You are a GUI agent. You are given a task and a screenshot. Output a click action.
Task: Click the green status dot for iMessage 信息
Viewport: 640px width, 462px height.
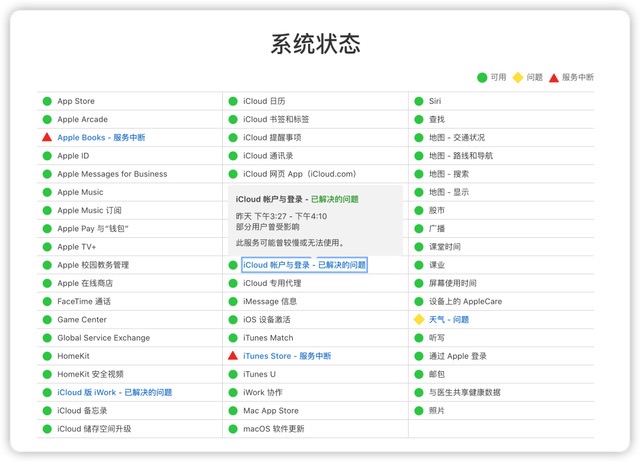233,302
